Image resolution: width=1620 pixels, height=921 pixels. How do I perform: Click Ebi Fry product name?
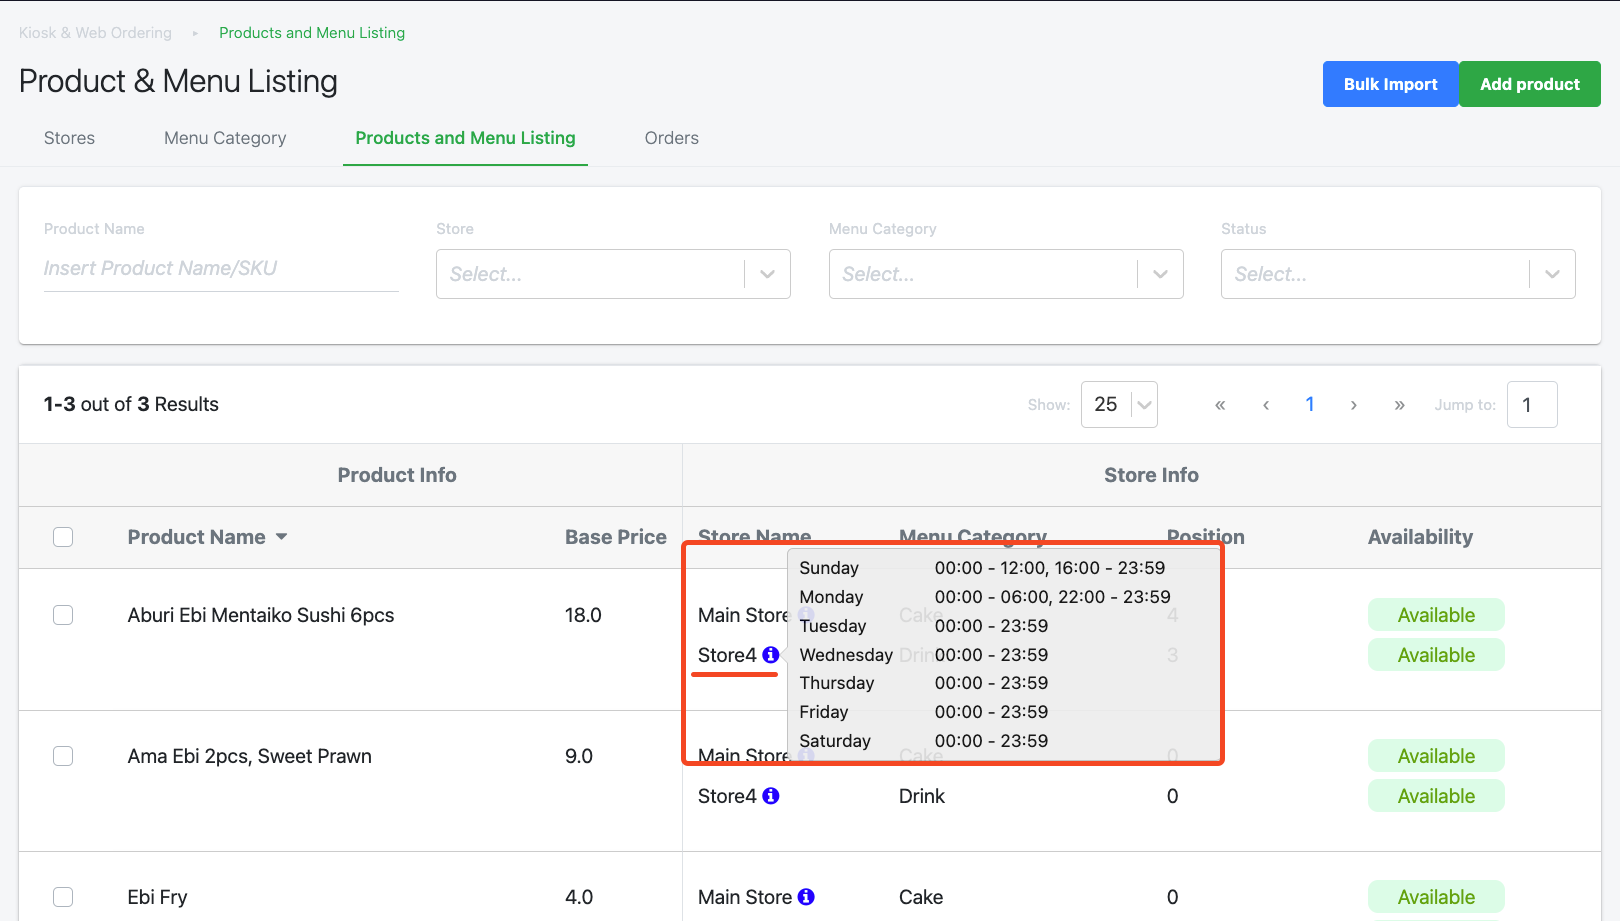[157, 897]
